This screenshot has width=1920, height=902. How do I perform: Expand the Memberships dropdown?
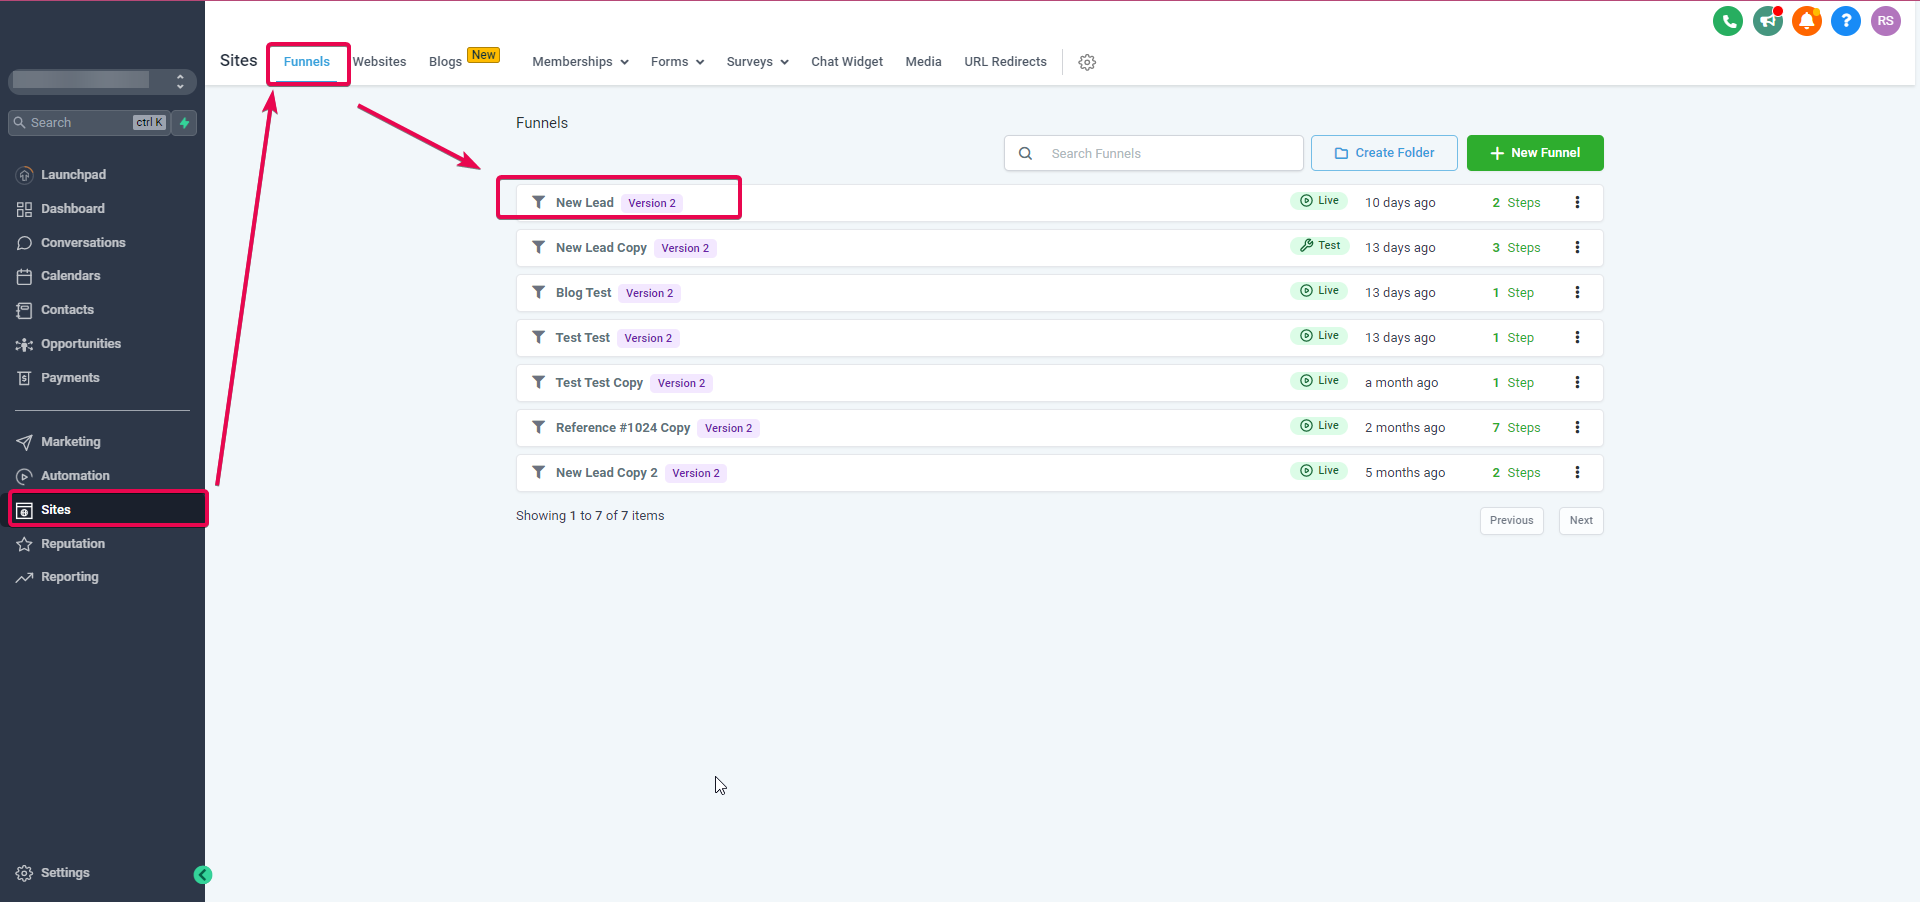tap(580, 62)
